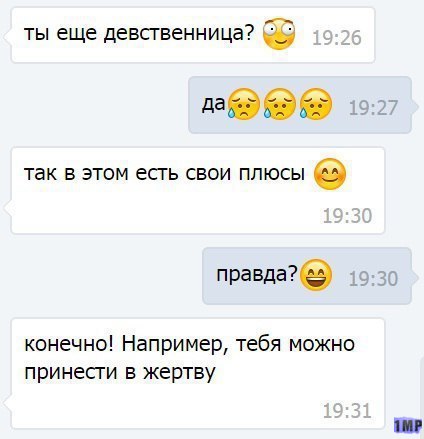Screen dimensions: 424x439
Task: Click the 1MP watermark logo
Action: click(x=408, y=425)
